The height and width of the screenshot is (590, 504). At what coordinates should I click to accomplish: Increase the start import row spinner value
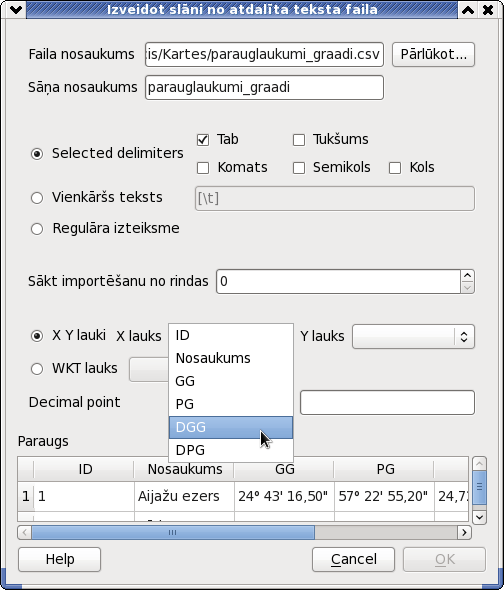467,276
